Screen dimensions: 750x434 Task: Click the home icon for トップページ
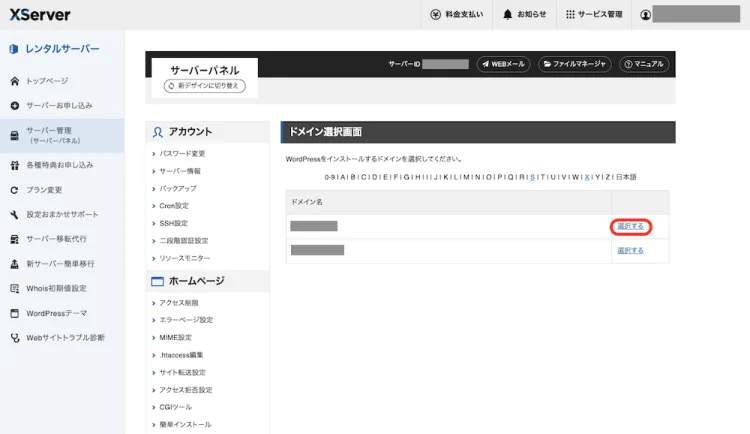coord(14,81)
